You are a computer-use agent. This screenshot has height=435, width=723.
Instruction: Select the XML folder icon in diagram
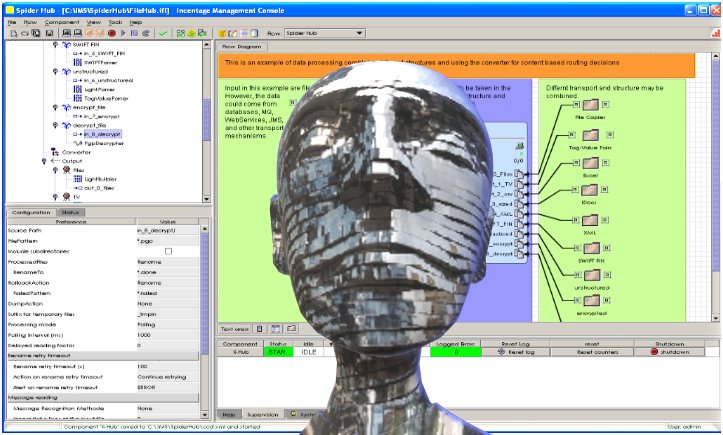[x=590, y=220]
